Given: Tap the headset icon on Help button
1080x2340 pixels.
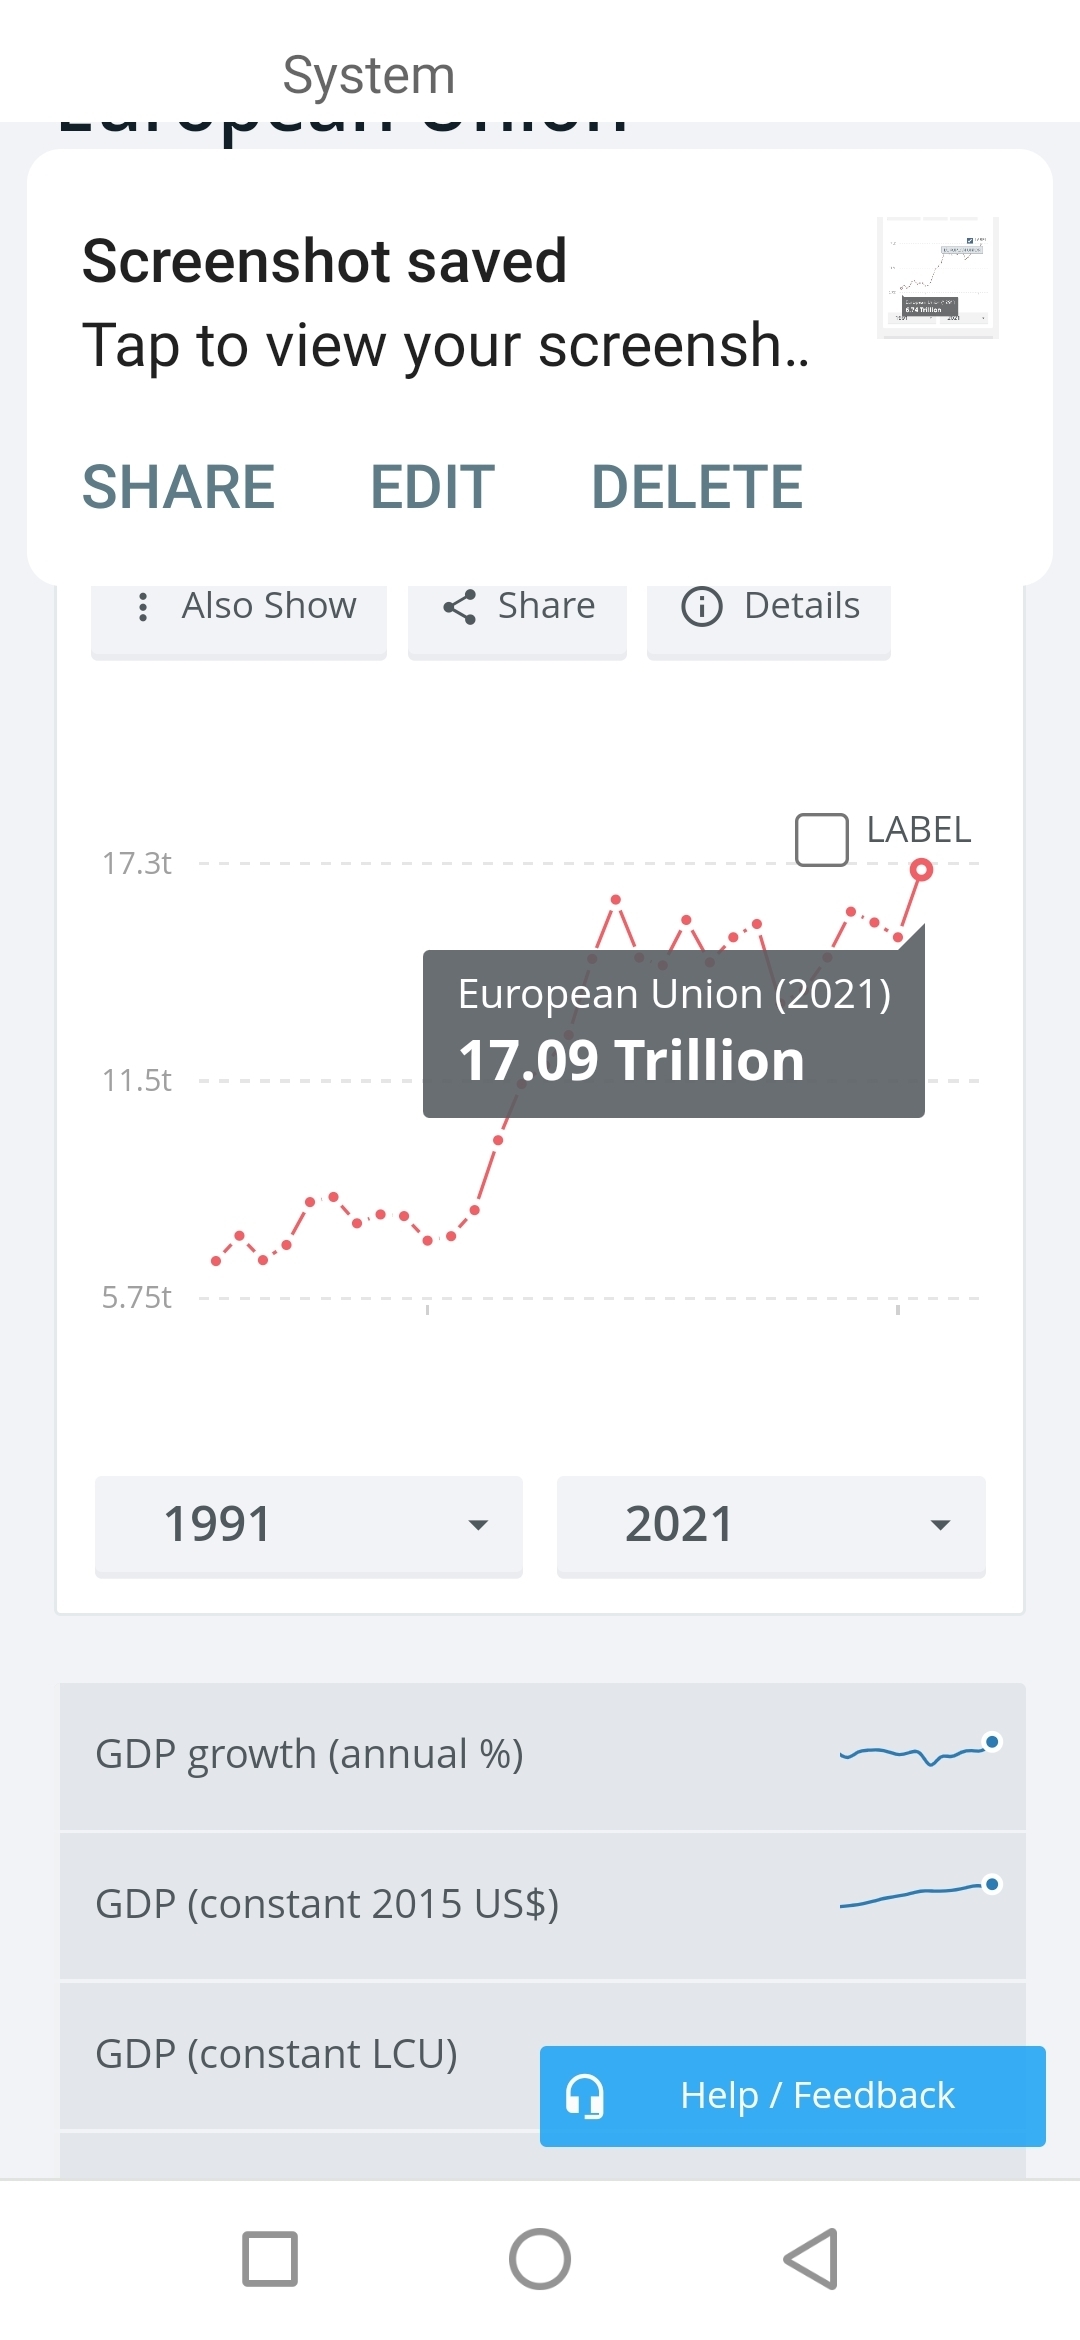Looking at the screenshot, I should [585, 2095].
